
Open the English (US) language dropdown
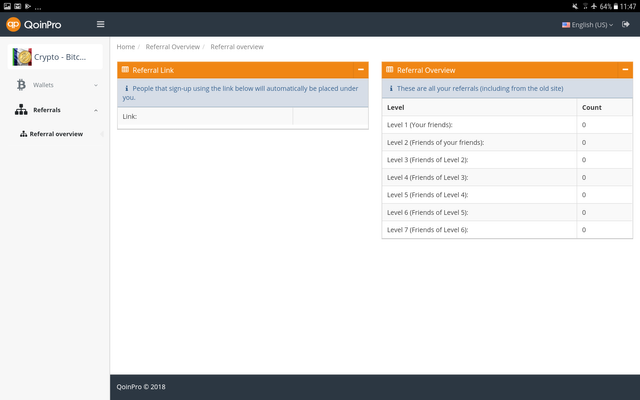[x=587, y=25]
